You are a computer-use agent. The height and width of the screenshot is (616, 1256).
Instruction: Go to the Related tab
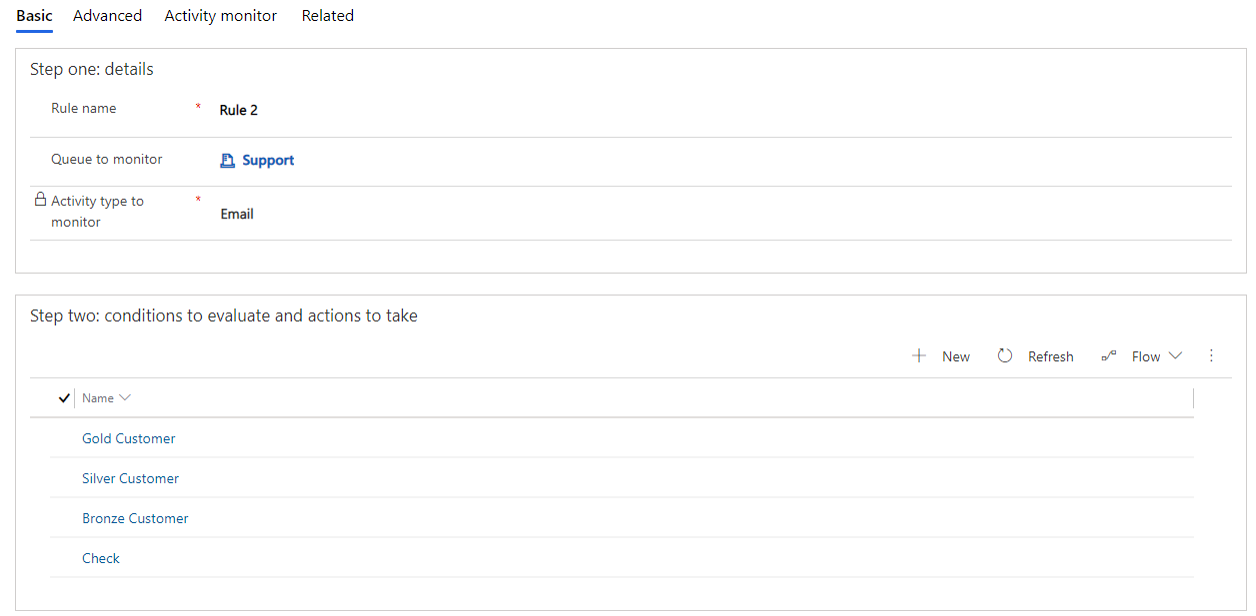pyautogui.click(x=328, y=16)
